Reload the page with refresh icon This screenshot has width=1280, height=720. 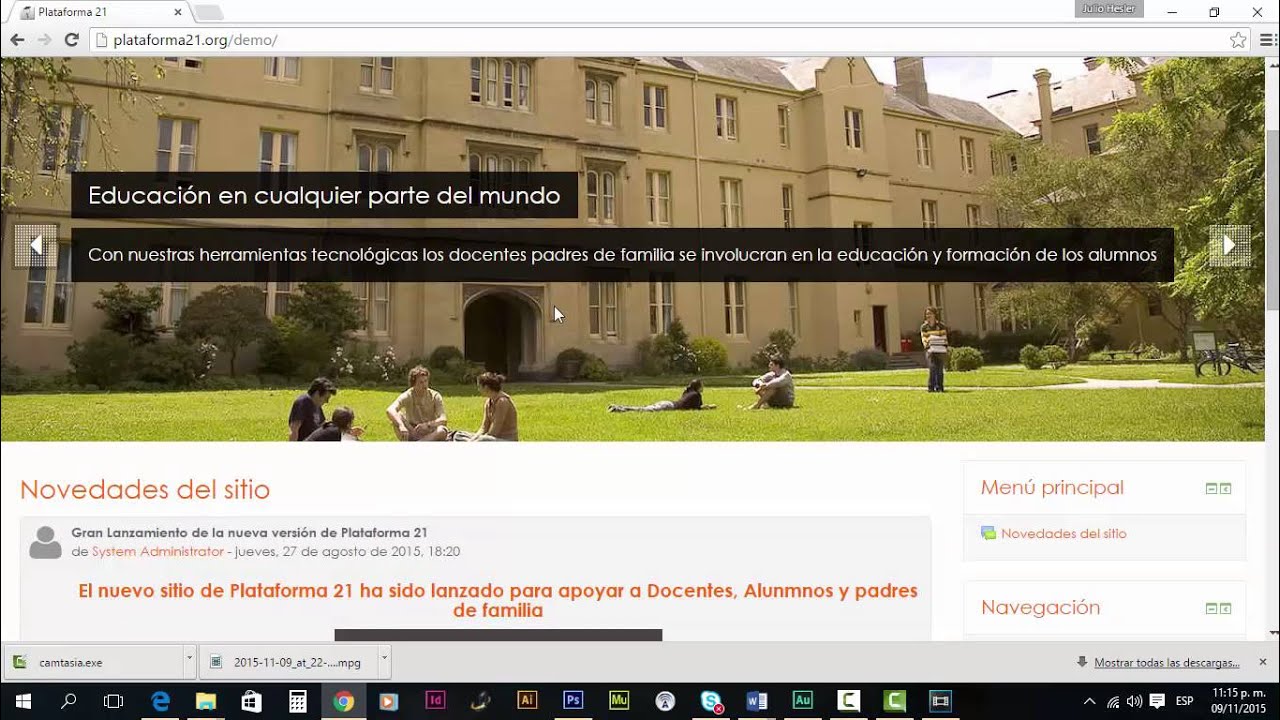[x=71, y=40]
